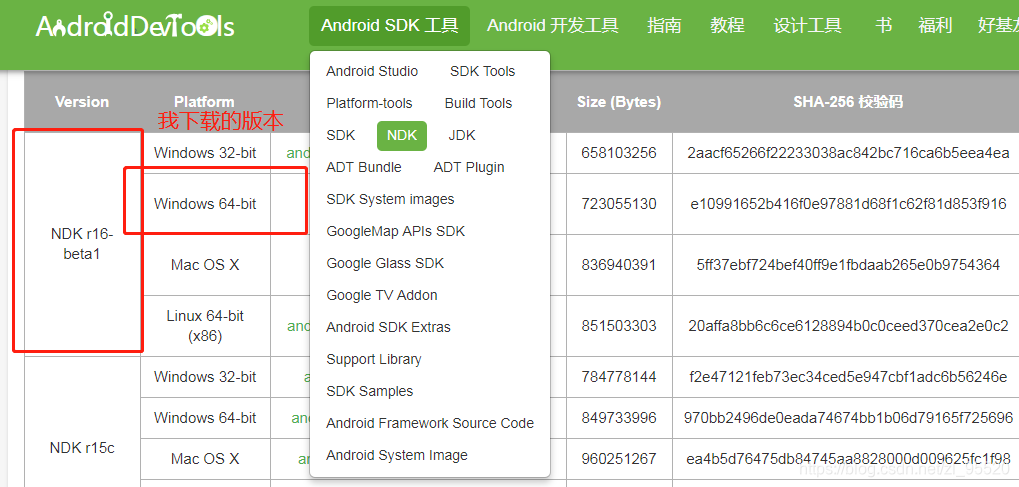
Task: Open the 福利 menu
Action: [935, 26]
